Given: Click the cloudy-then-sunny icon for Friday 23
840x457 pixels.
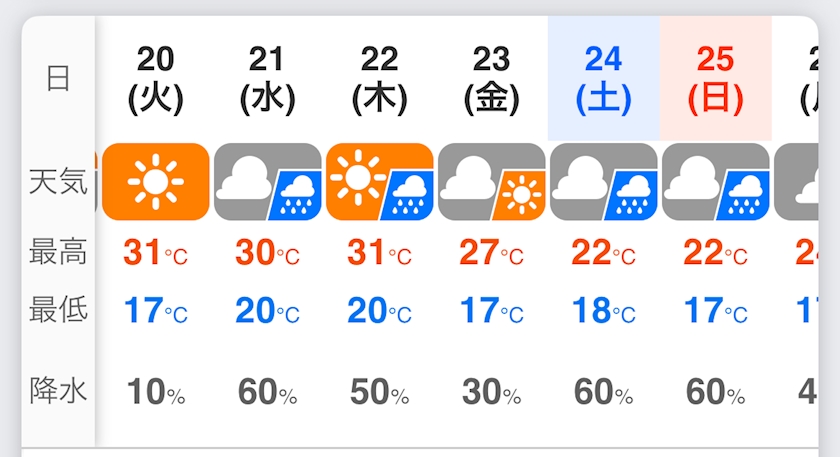Looking at the screenshot, I should [x=492, y=182].
